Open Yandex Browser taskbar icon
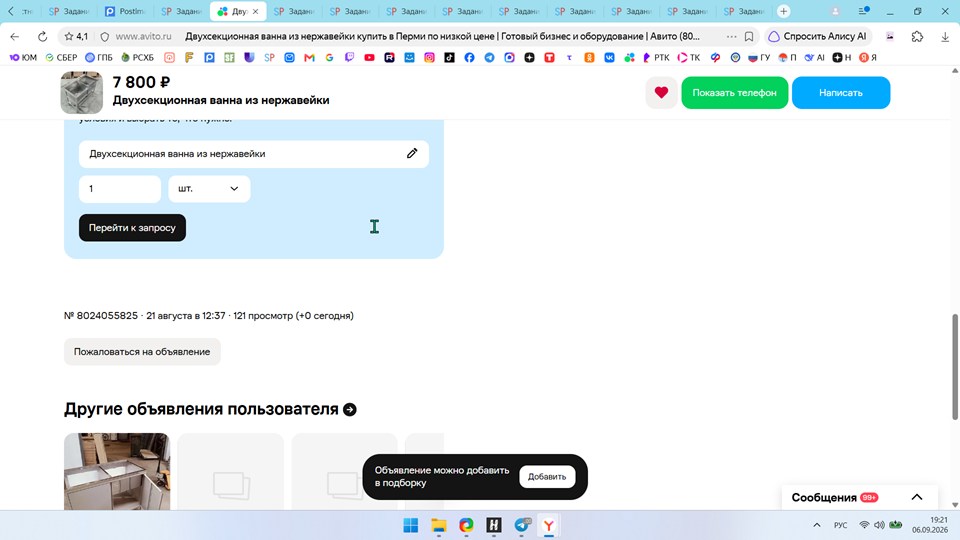Image resolution: width=960 pixels, height=540 pixels. pos(549,525)
